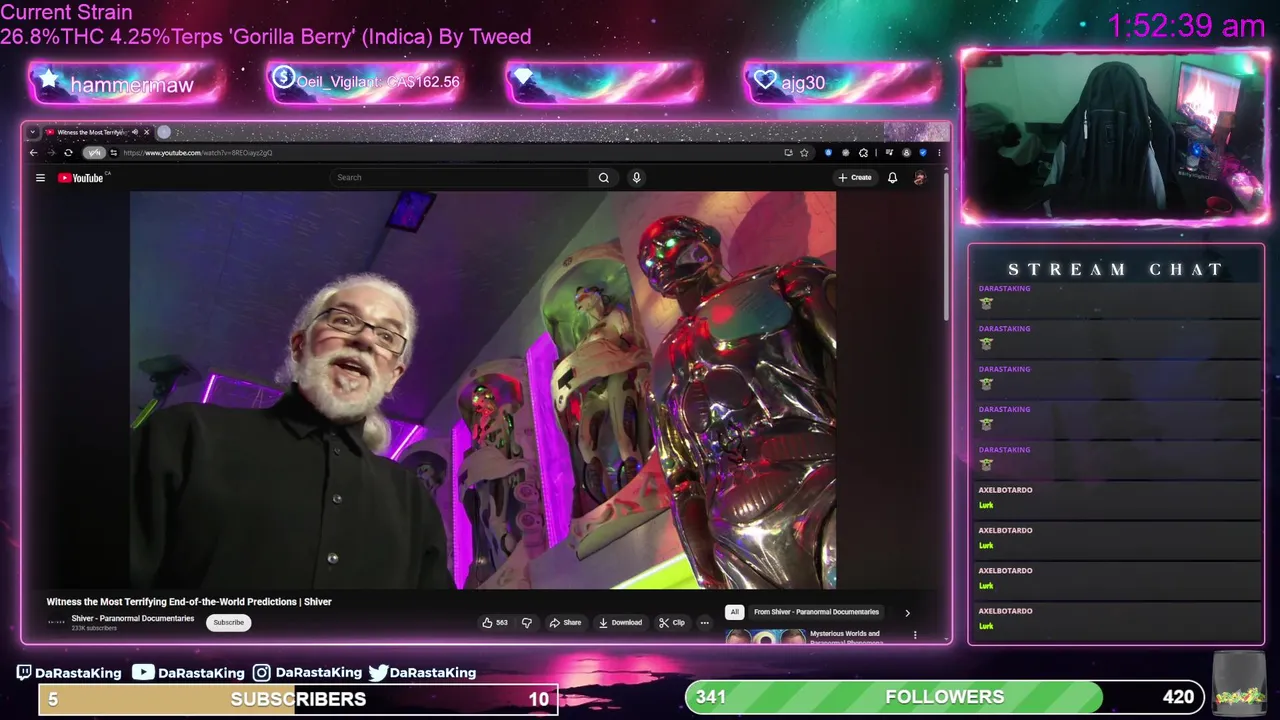Open the site settings icon beside the URL
This screenshot has height=720, width=1280.
(x=114, y=153)
